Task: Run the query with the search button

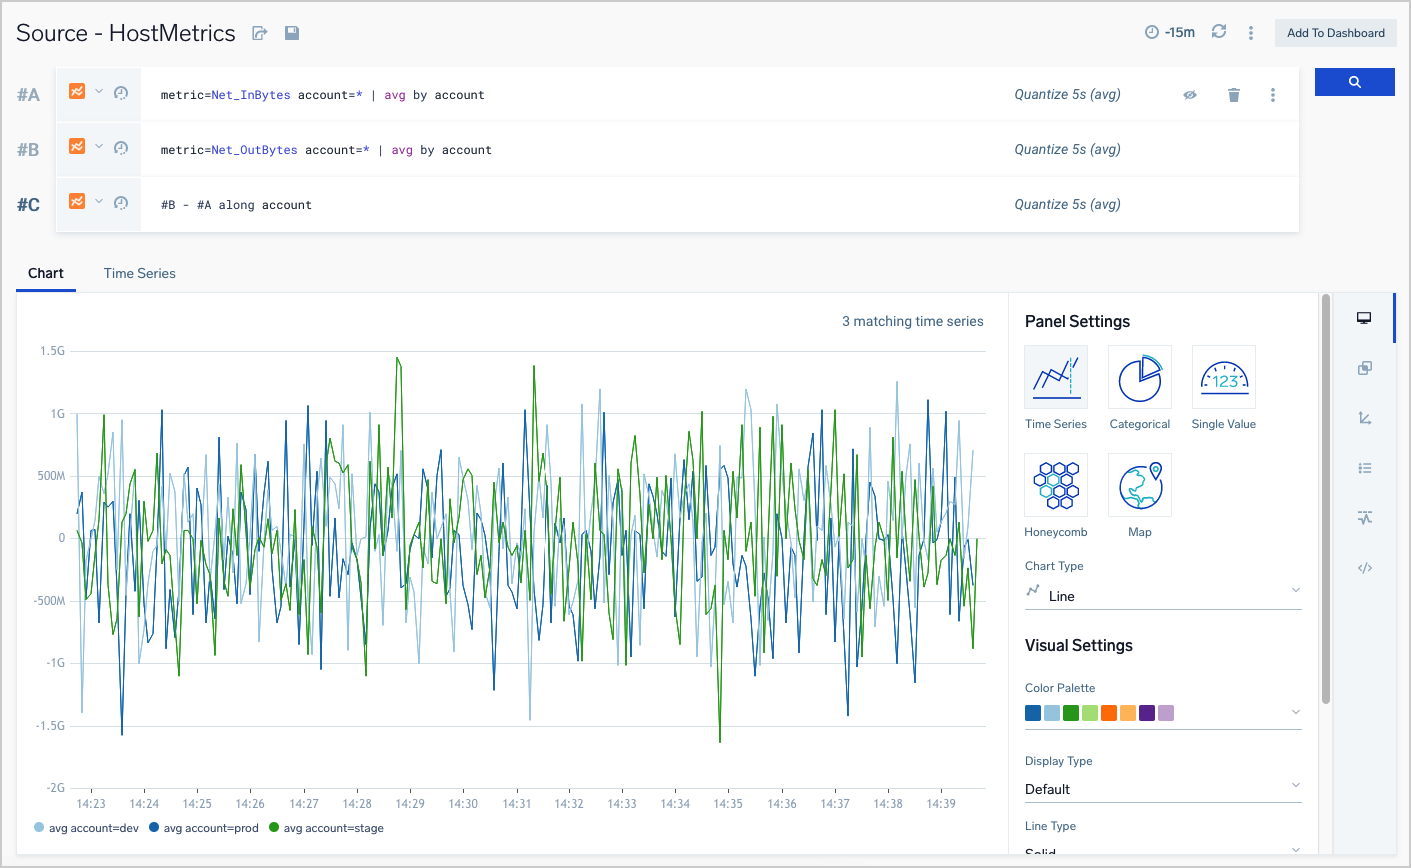Action: click(x=1354, y=82)
